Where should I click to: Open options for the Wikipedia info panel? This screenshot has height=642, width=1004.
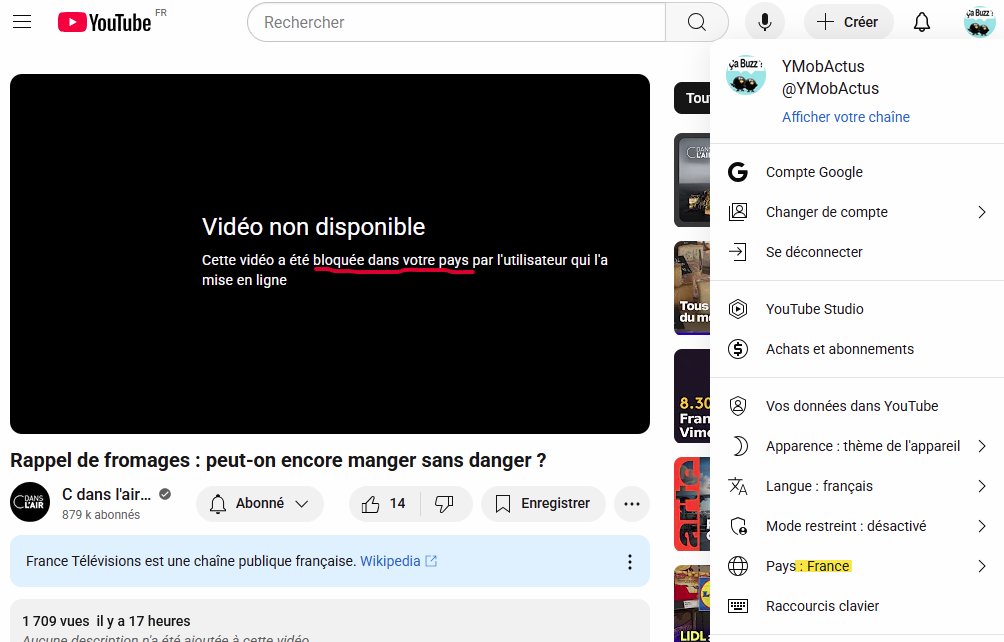pos(630,562)
